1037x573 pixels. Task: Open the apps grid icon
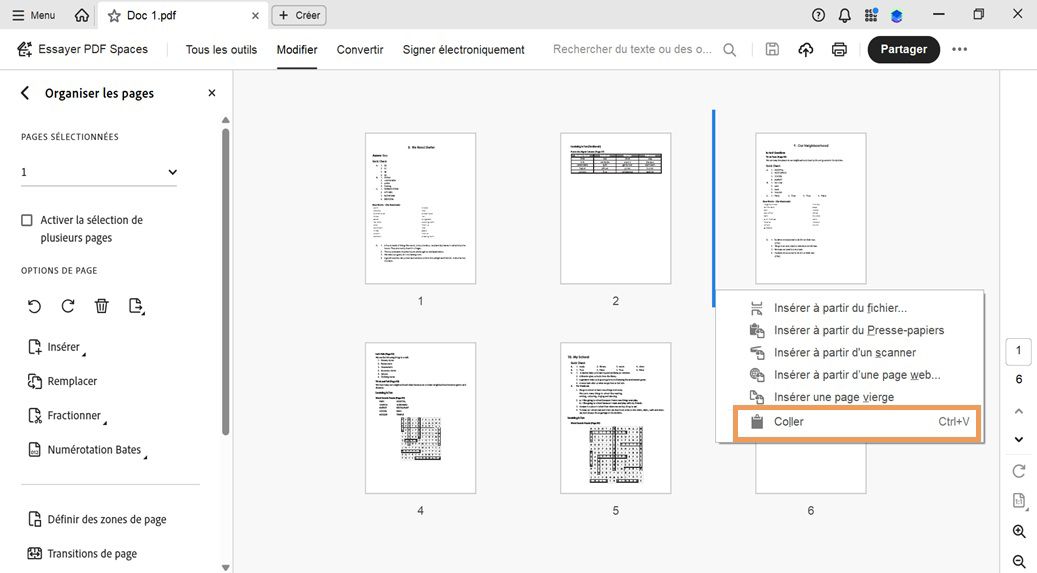click(x=871, y=15)
